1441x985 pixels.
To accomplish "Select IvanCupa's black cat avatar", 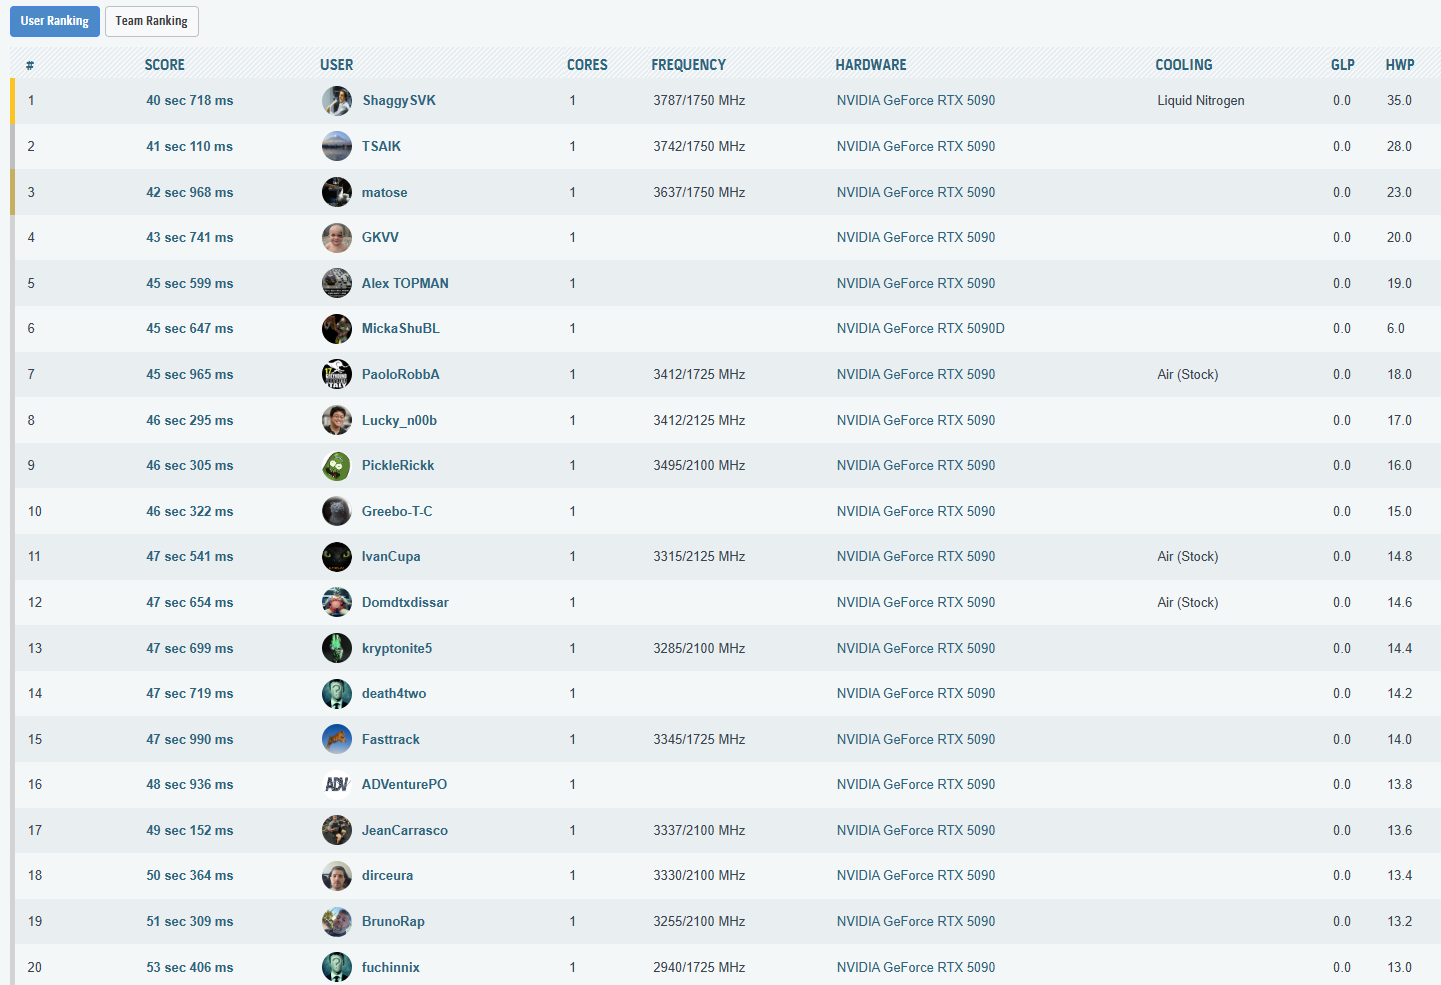I will (x=337, y=557).
